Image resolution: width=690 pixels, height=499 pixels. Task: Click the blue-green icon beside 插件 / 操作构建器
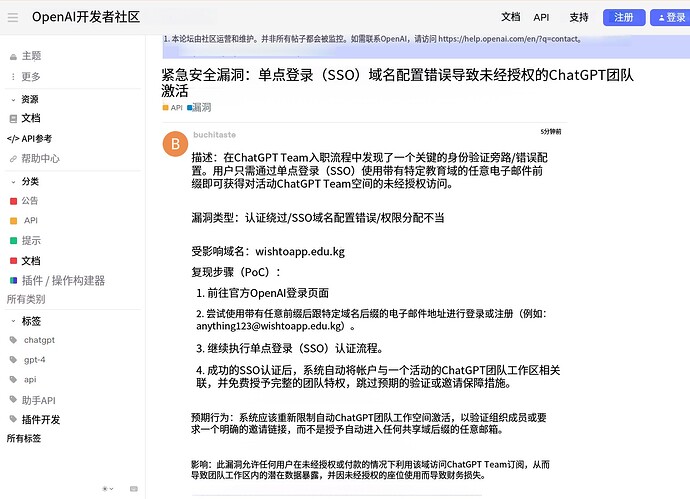(13, 280)
